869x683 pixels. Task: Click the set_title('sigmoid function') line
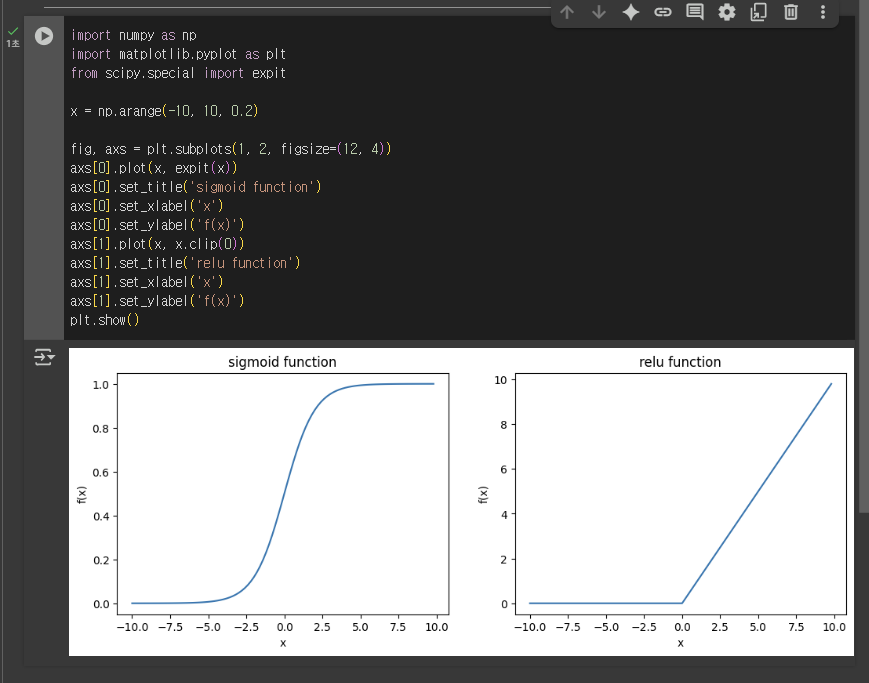(196, 187)
